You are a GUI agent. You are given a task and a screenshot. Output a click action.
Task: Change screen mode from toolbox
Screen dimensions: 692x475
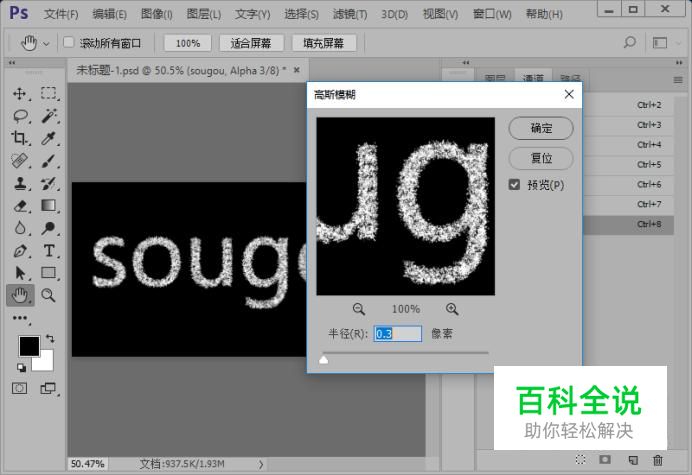coord(48,388)
